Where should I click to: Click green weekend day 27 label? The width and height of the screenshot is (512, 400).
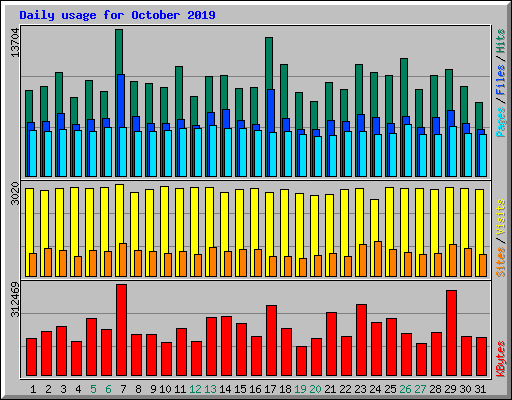tap(420, 389)
